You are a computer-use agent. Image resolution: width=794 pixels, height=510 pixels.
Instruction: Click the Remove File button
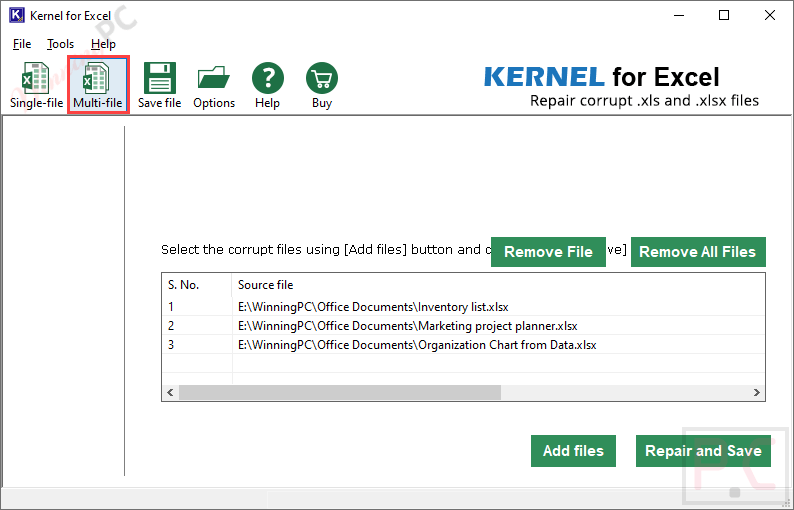(548, 252)
